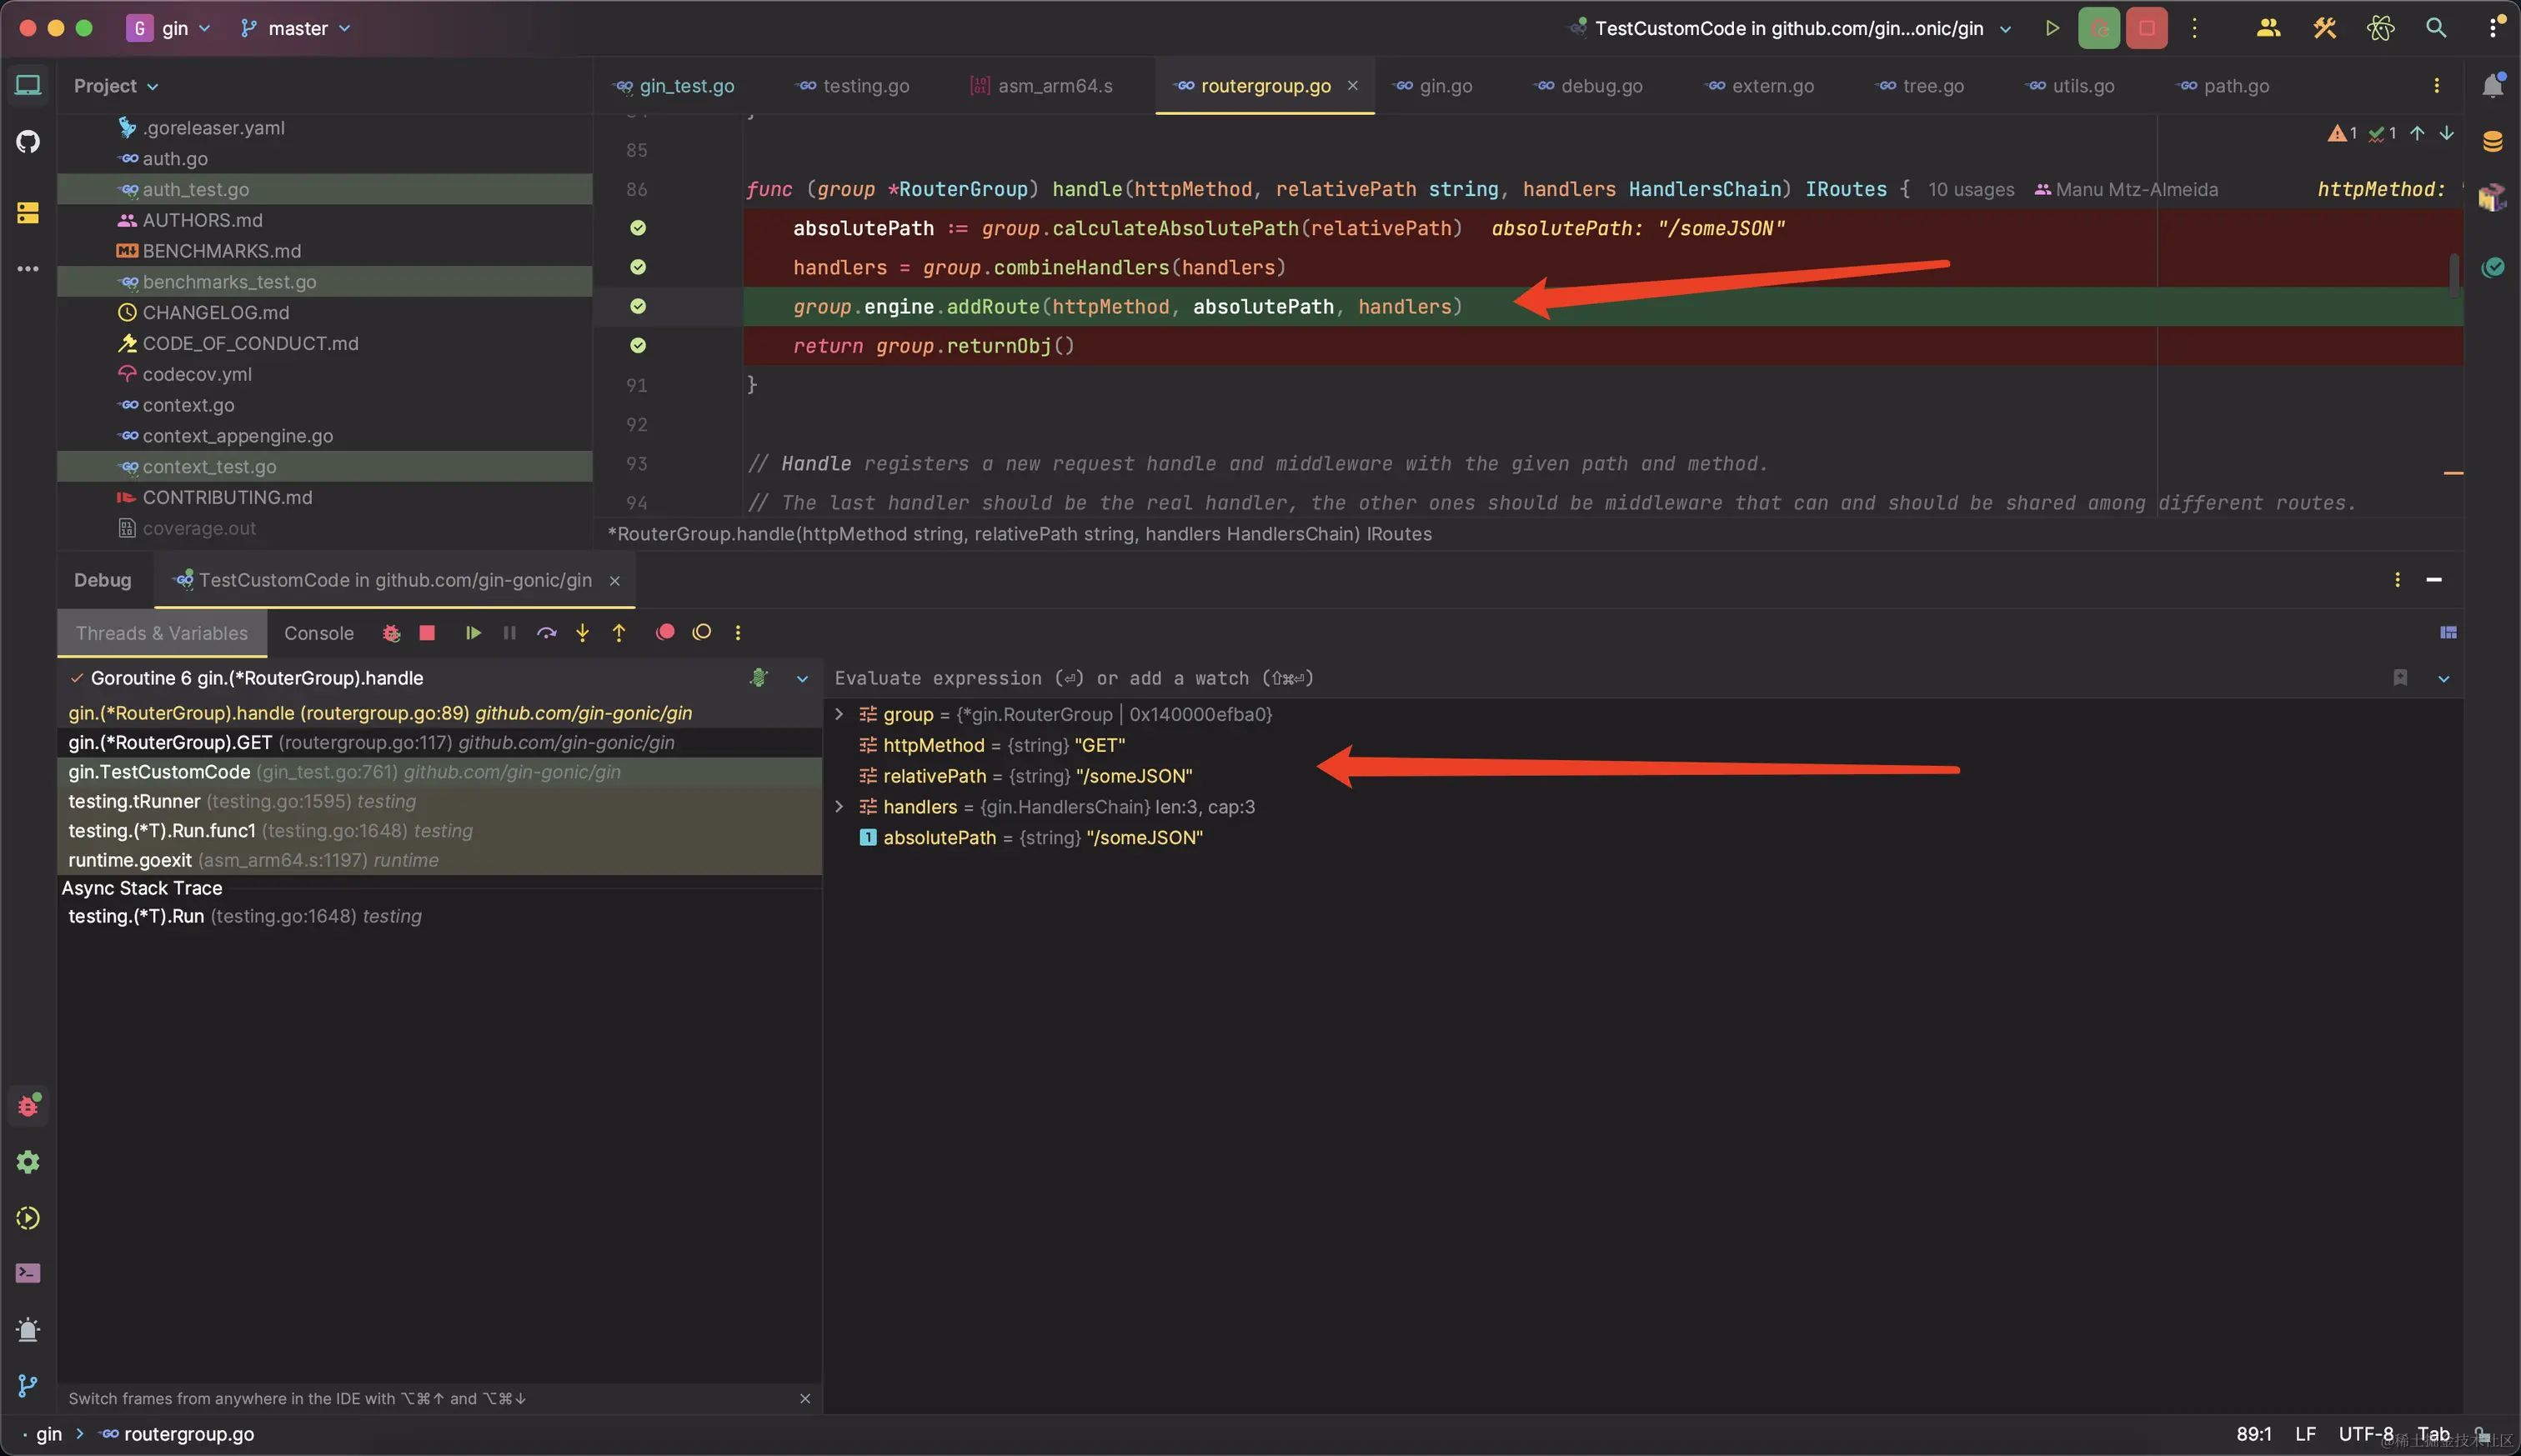
Task: Switch to gin_test.go tab
Action: point(675,86)
